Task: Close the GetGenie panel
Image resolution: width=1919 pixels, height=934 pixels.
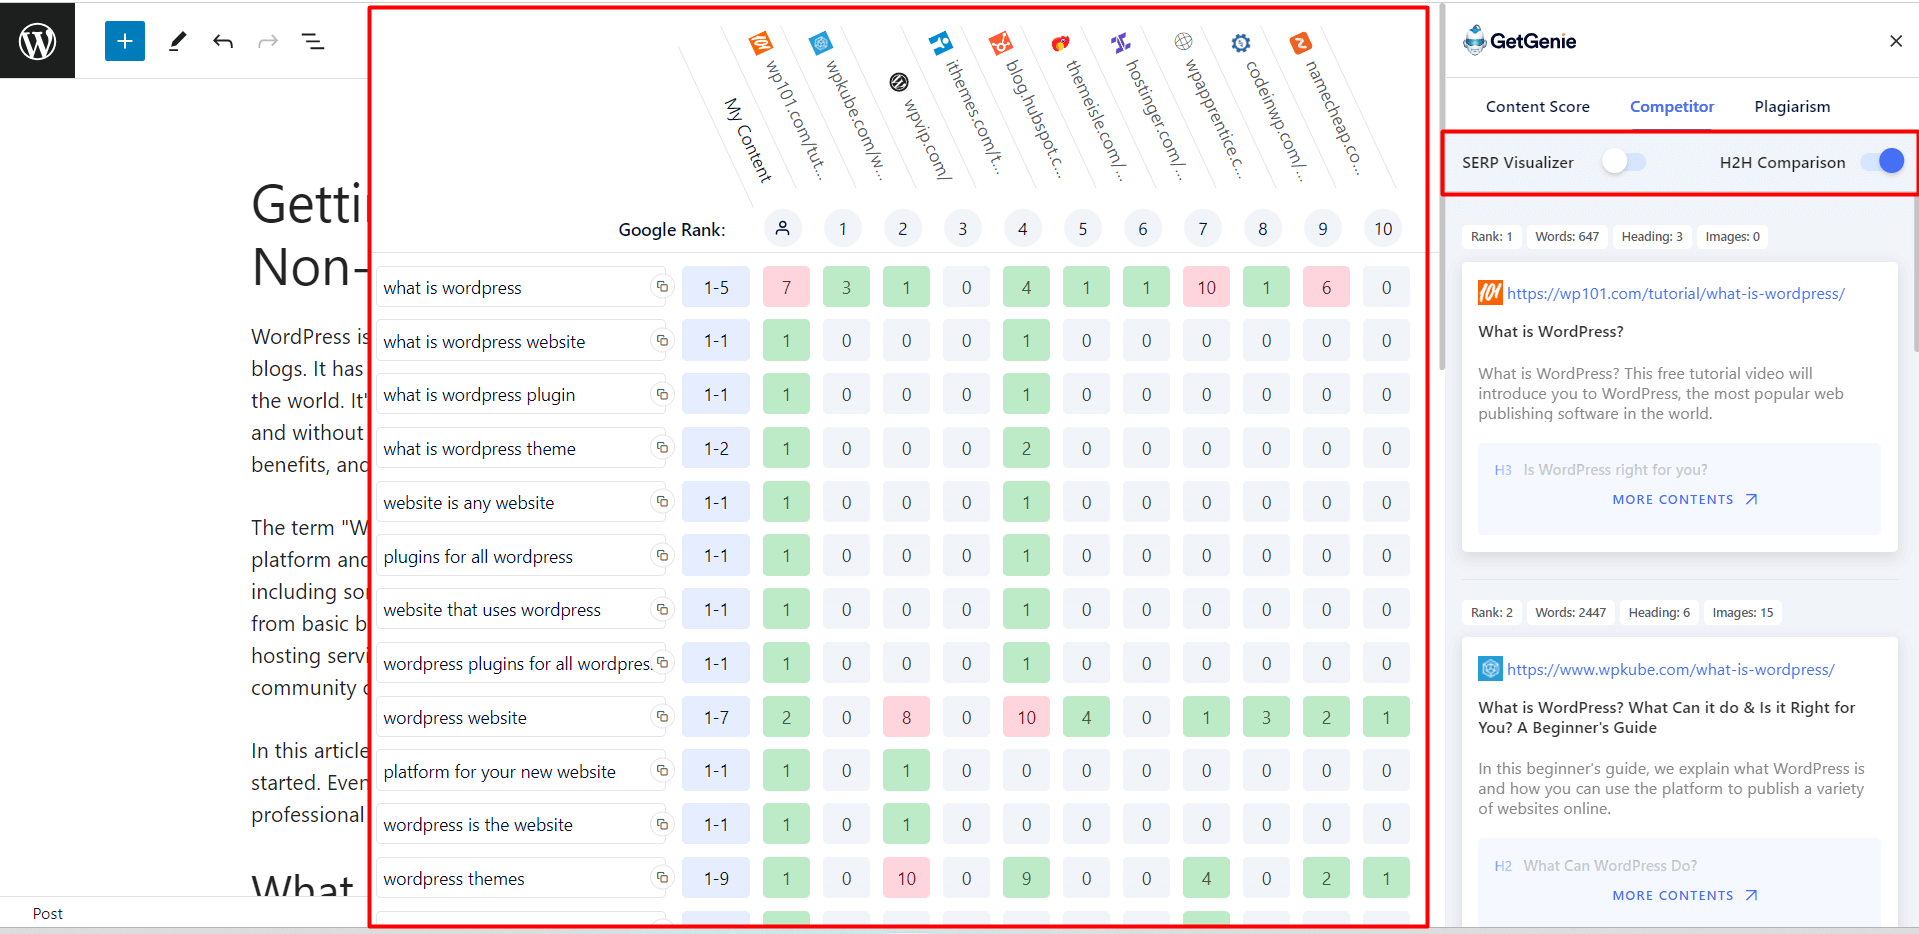Action: [x=1896, y=41]
